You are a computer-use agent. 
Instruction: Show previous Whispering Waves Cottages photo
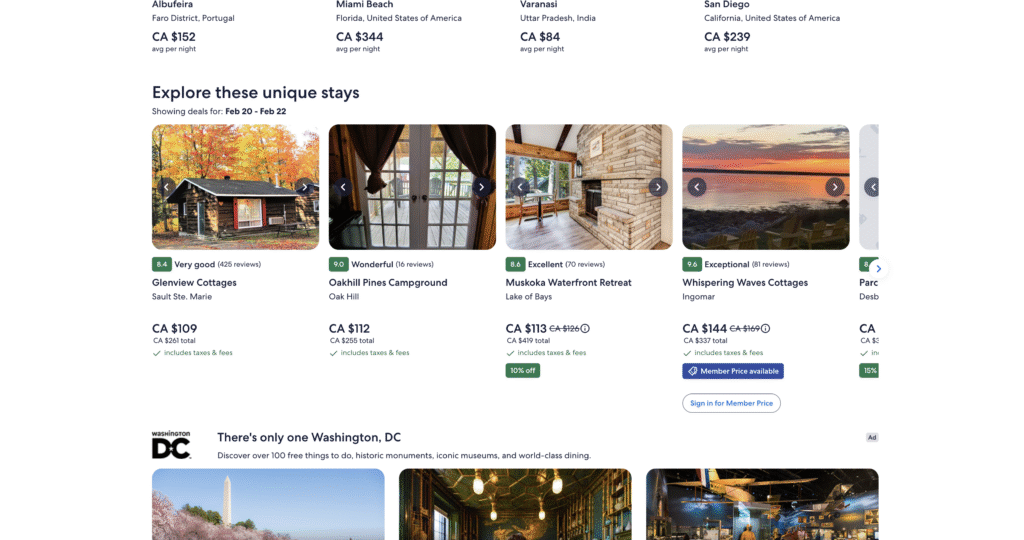pos(697,187)
